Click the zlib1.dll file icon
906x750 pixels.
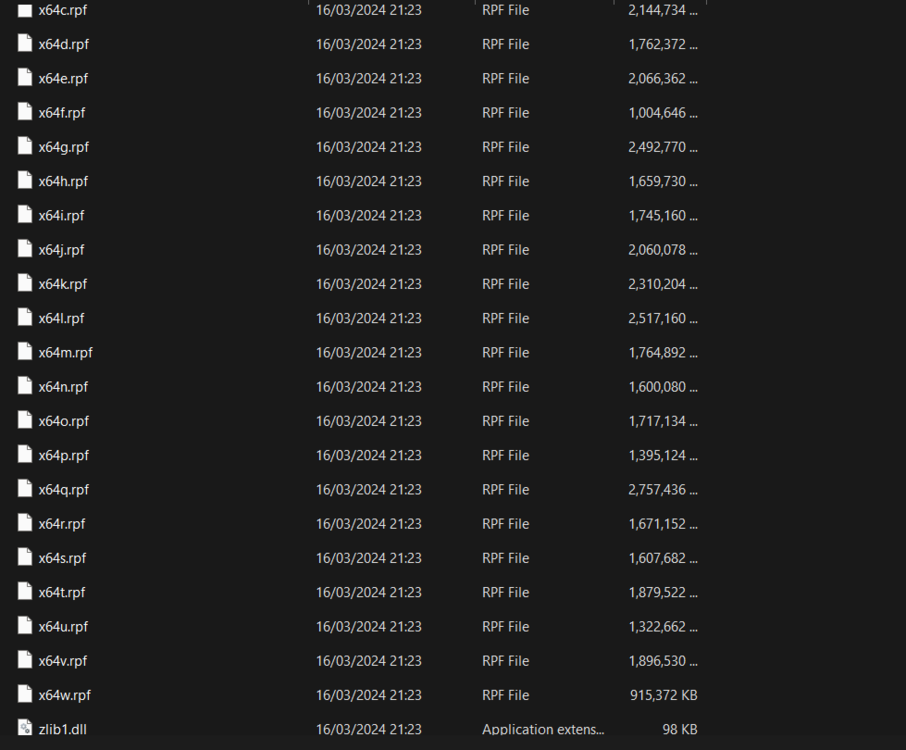click(x=26, y=729)
